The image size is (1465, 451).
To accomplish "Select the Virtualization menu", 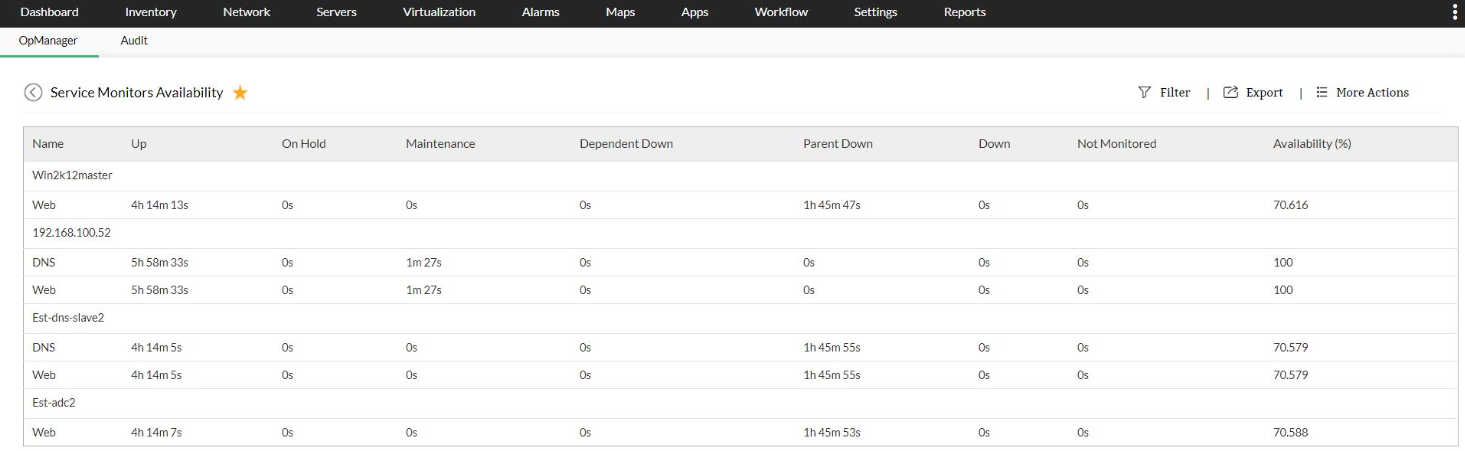I will 439,12.
